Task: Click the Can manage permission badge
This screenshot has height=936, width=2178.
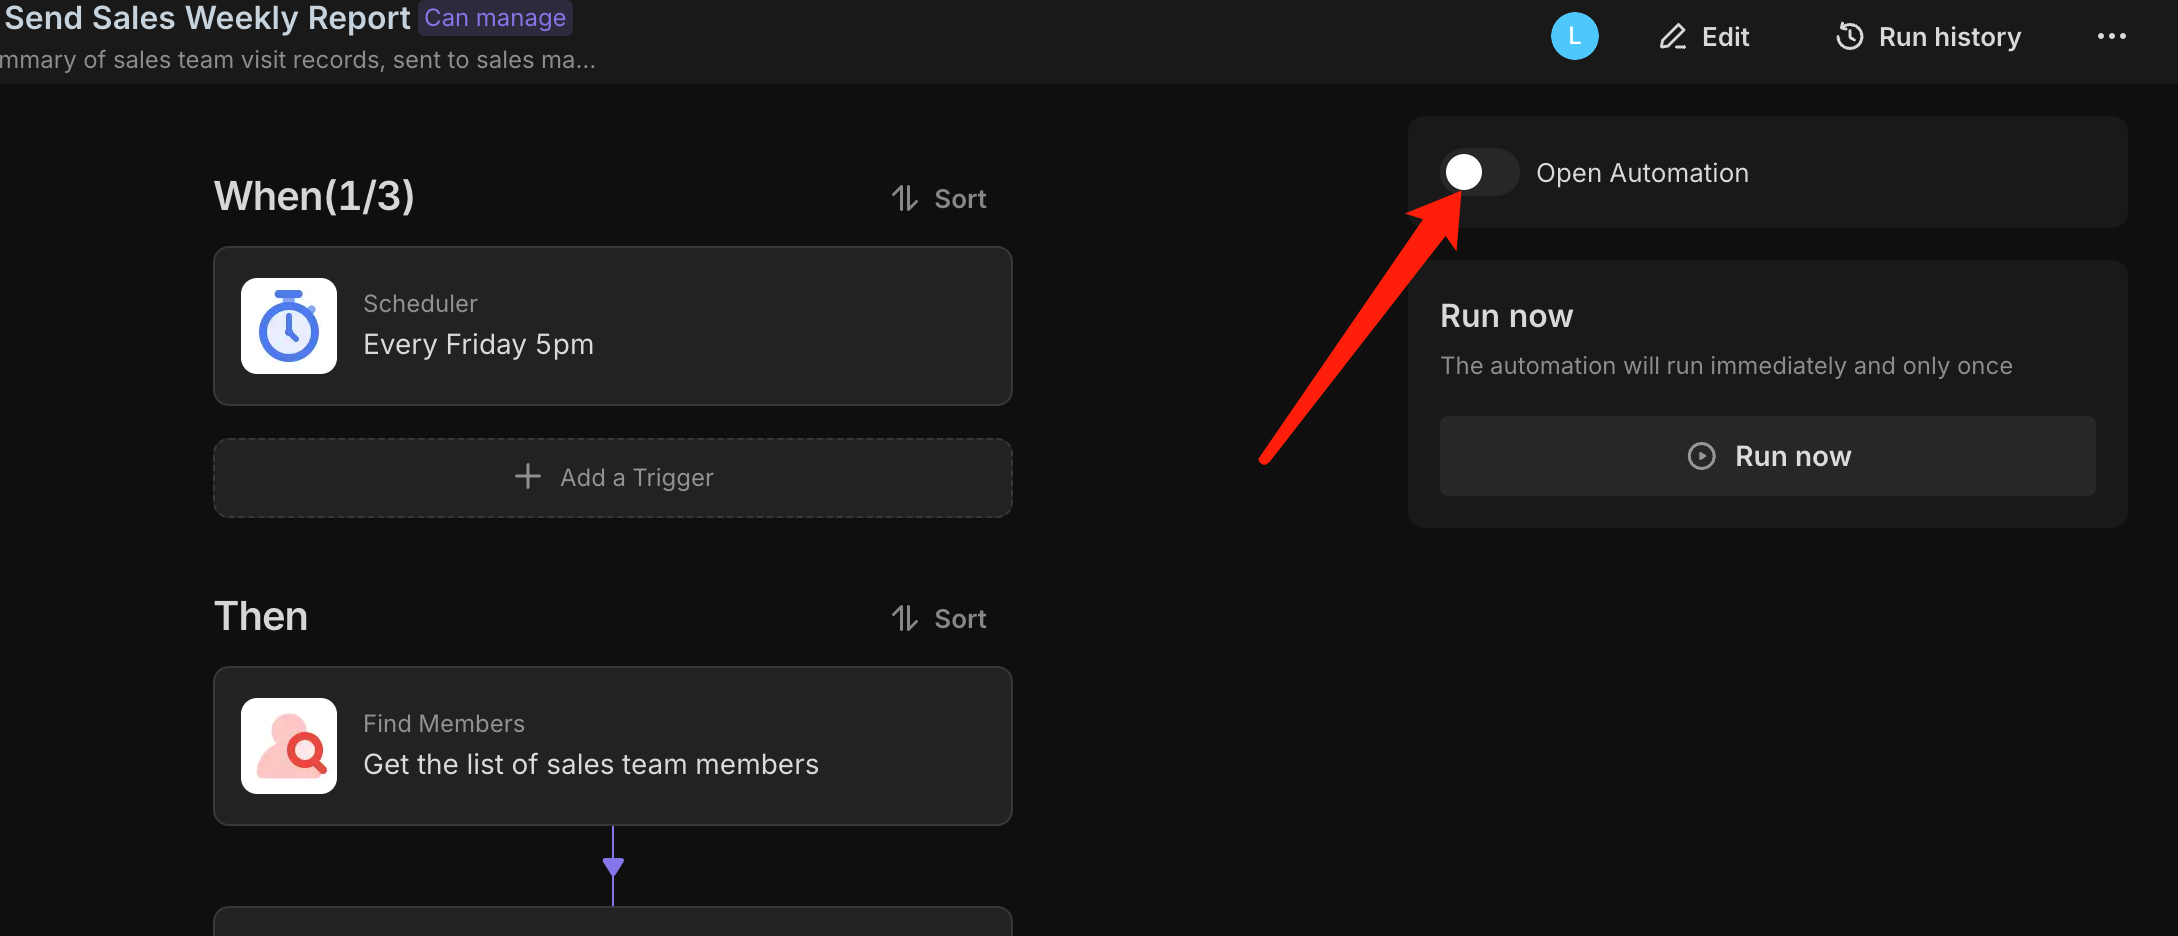Action: (x=495, y=18)
